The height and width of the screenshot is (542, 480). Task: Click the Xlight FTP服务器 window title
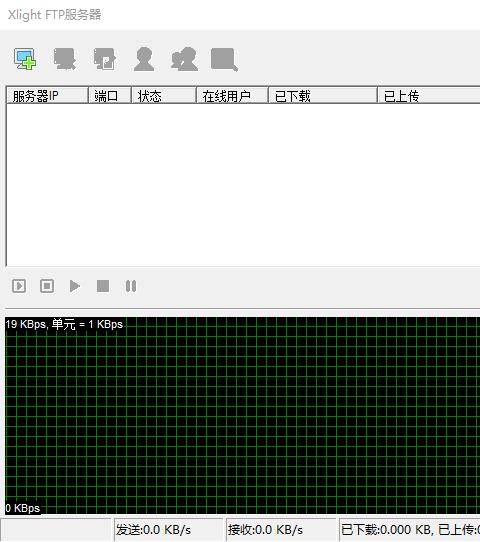pyautogui.click(x=55, y=15)
